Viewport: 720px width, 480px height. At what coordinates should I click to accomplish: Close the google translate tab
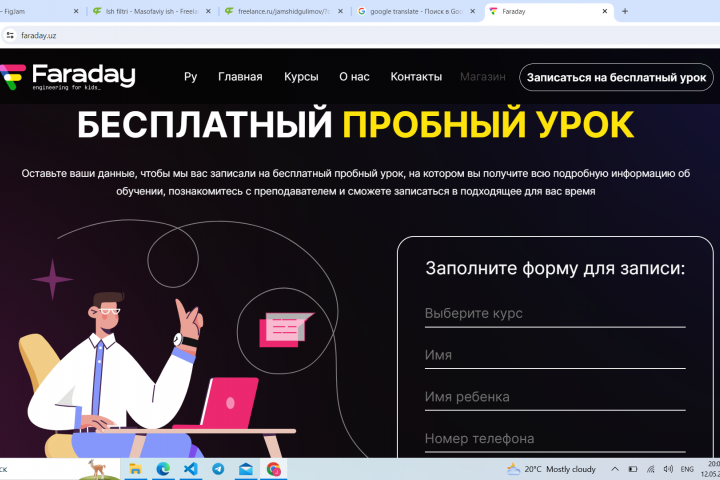click(x=472, y=11)
